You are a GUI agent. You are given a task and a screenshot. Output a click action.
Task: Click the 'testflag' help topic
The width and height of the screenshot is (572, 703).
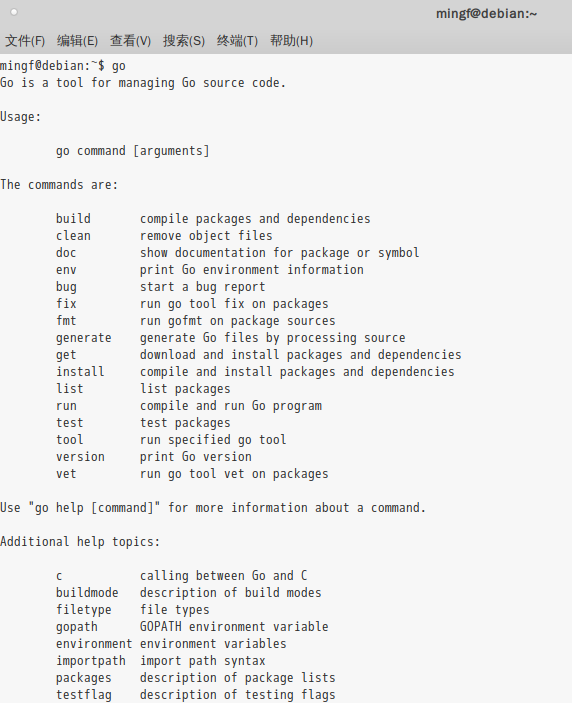[x=83, y=695]
